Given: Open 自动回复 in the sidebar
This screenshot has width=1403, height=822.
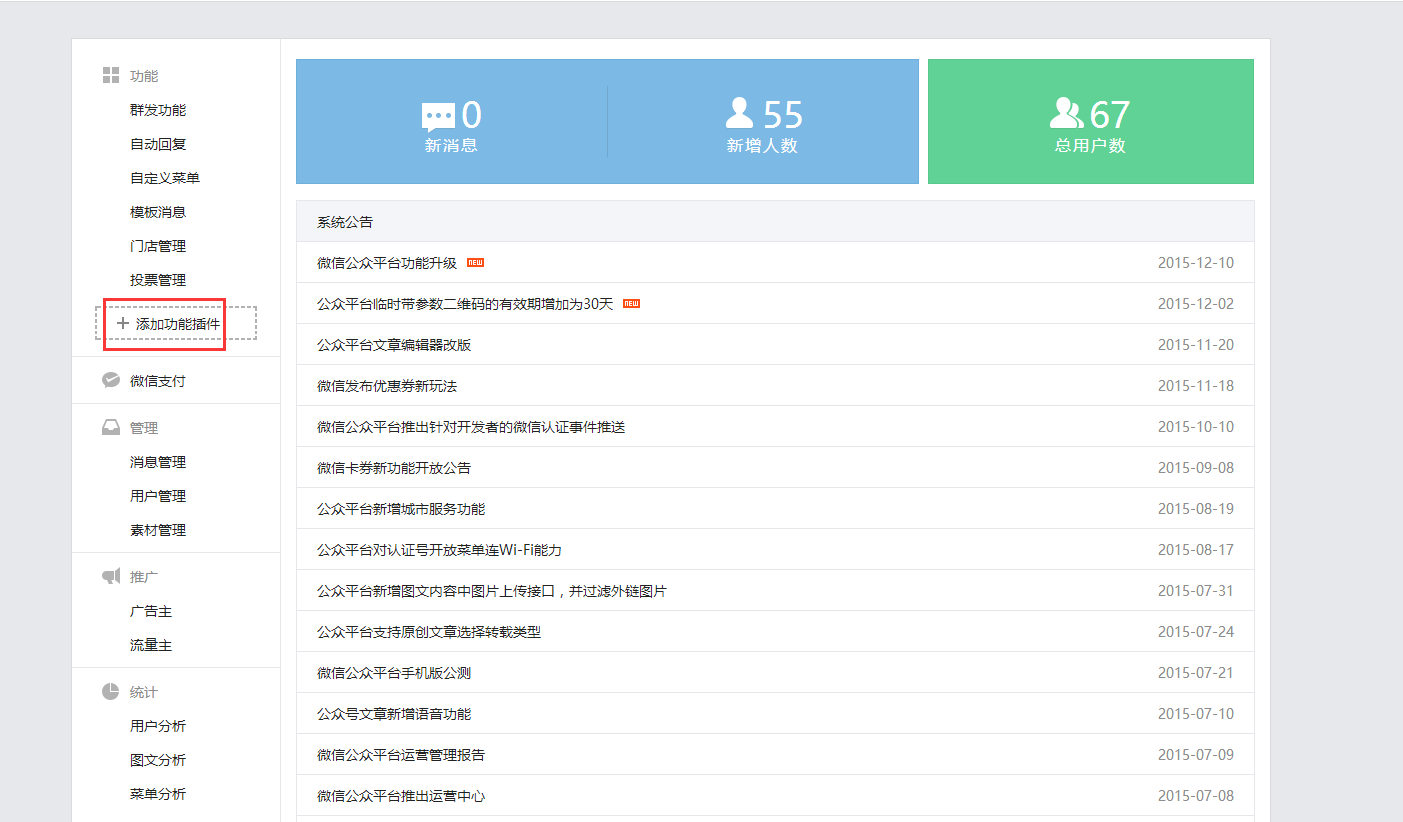Looking at the screenshot, I should [x=158, y=144].
